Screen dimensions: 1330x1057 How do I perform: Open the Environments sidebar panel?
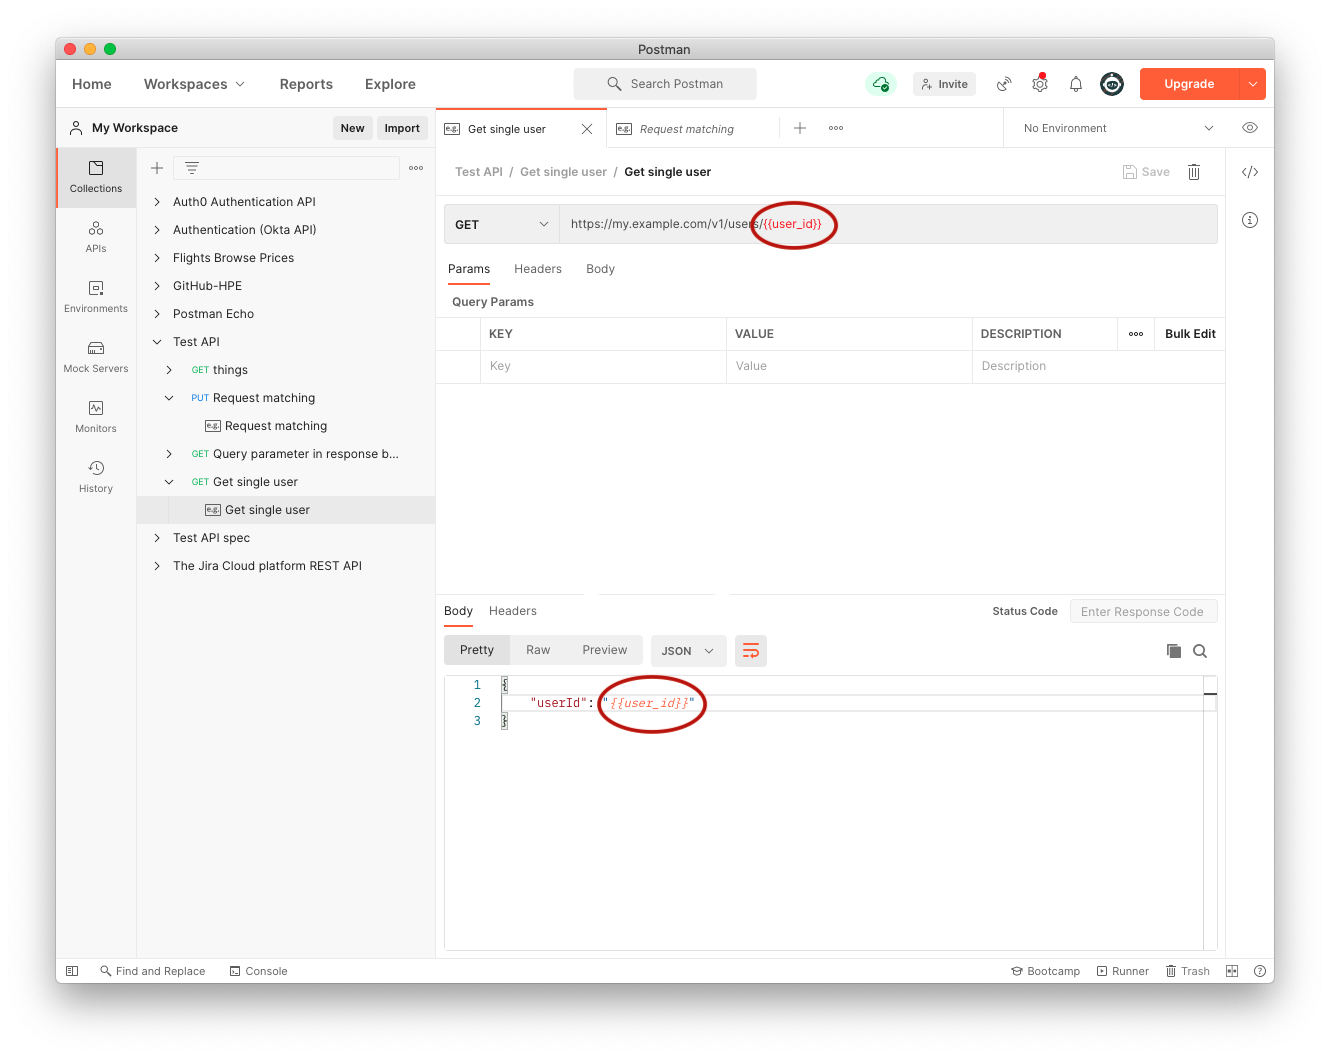coord(96,297)
